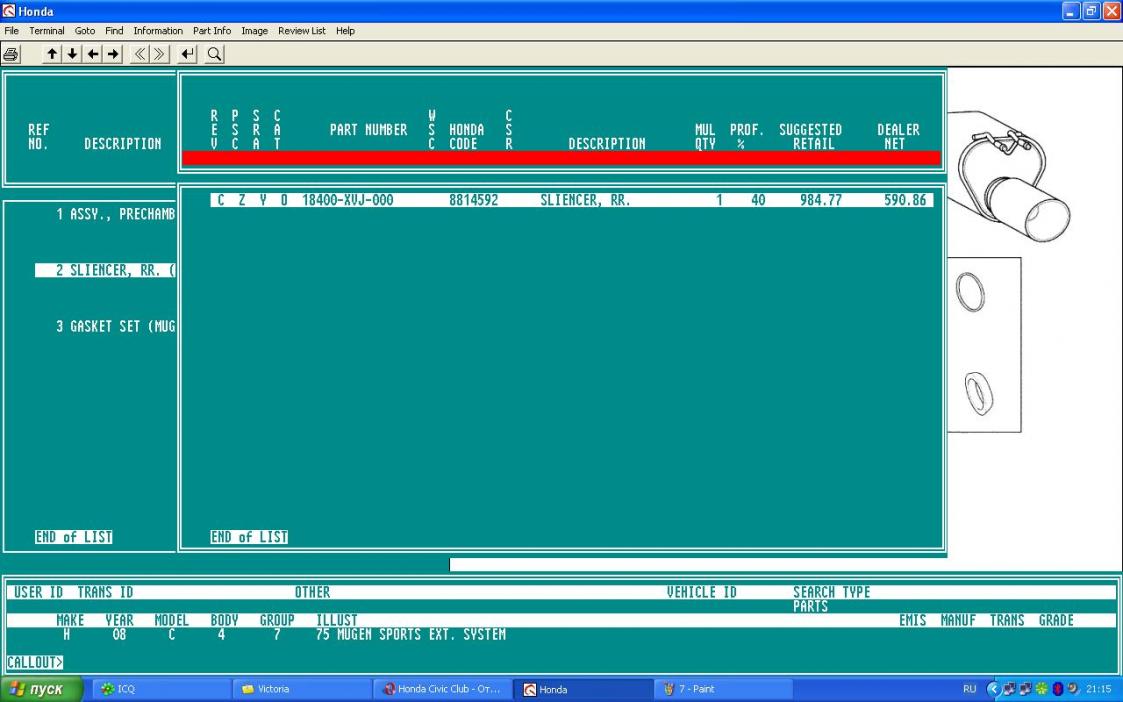
Task: Click the Bluetooth icon in system tray
Action: click(1057, 689)
